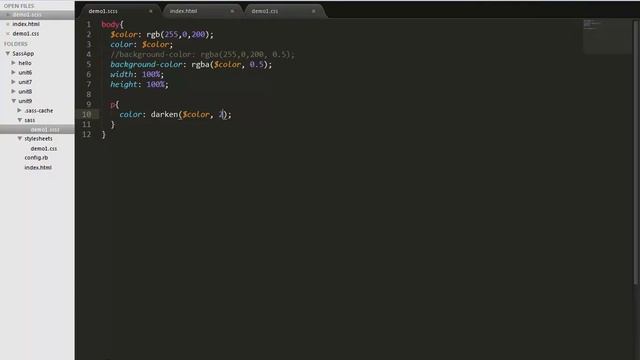The height and width of the screenshot is (360, 640).
Task: Click line number 12 in the gutter
Action: 87,134
